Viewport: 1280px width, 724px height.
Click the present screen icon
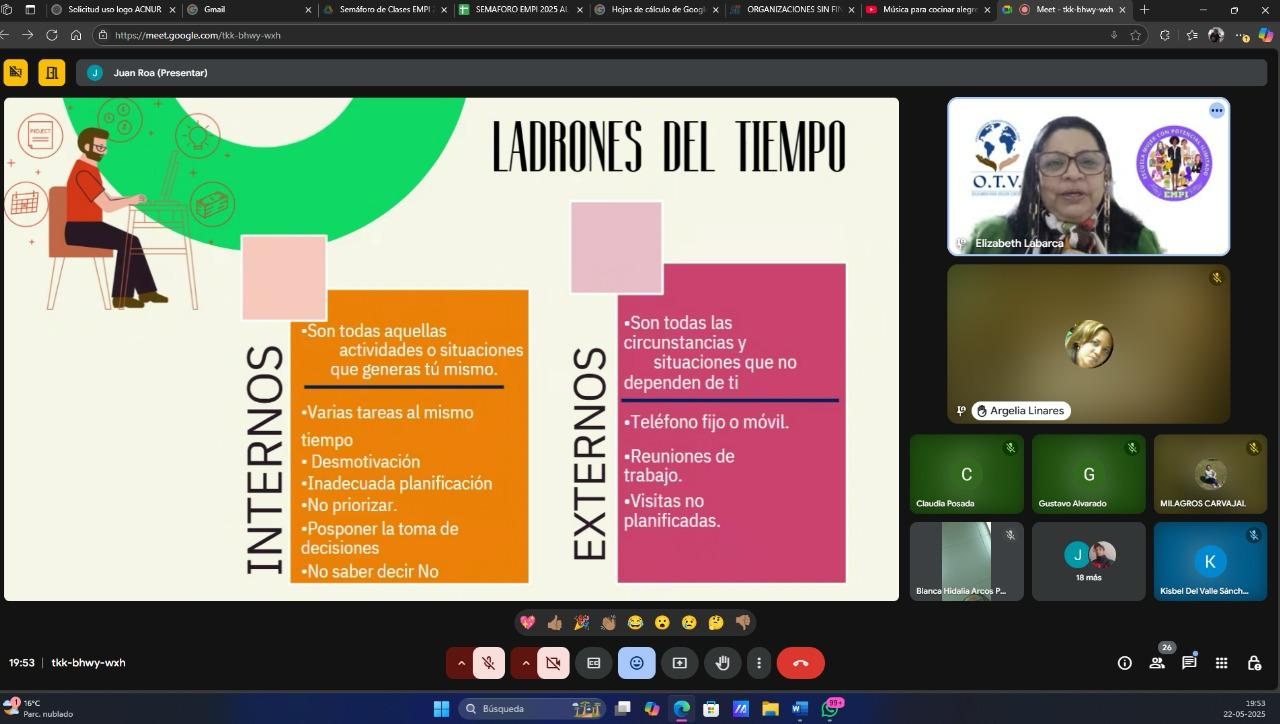click(x=680, y=663)
